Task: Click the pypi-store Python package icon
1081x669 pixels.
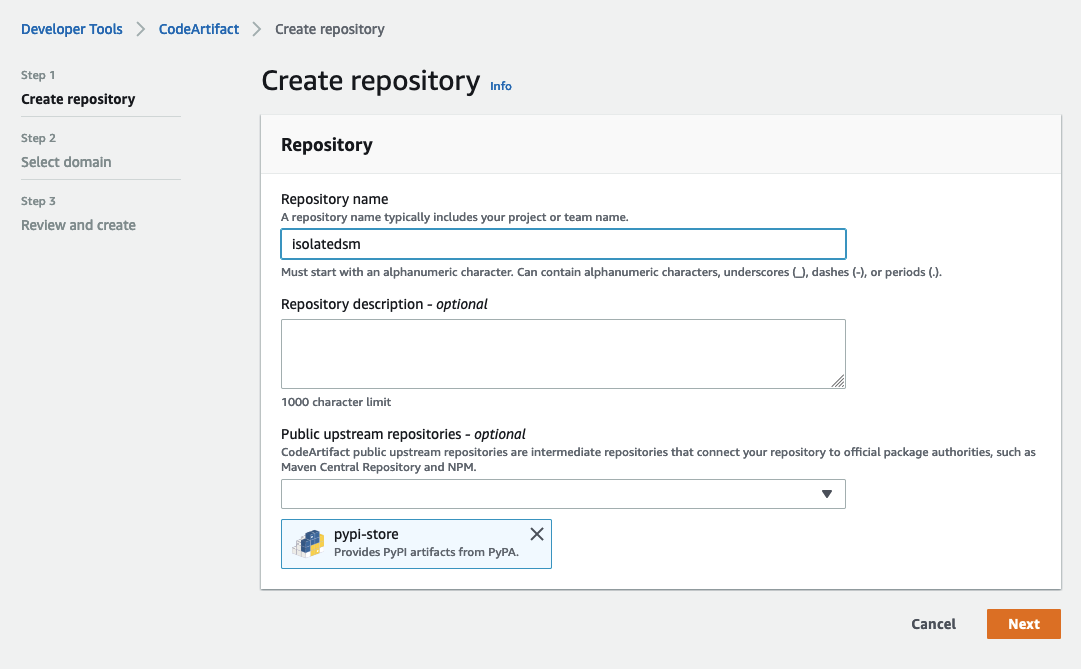Action: tap(308, 543)
